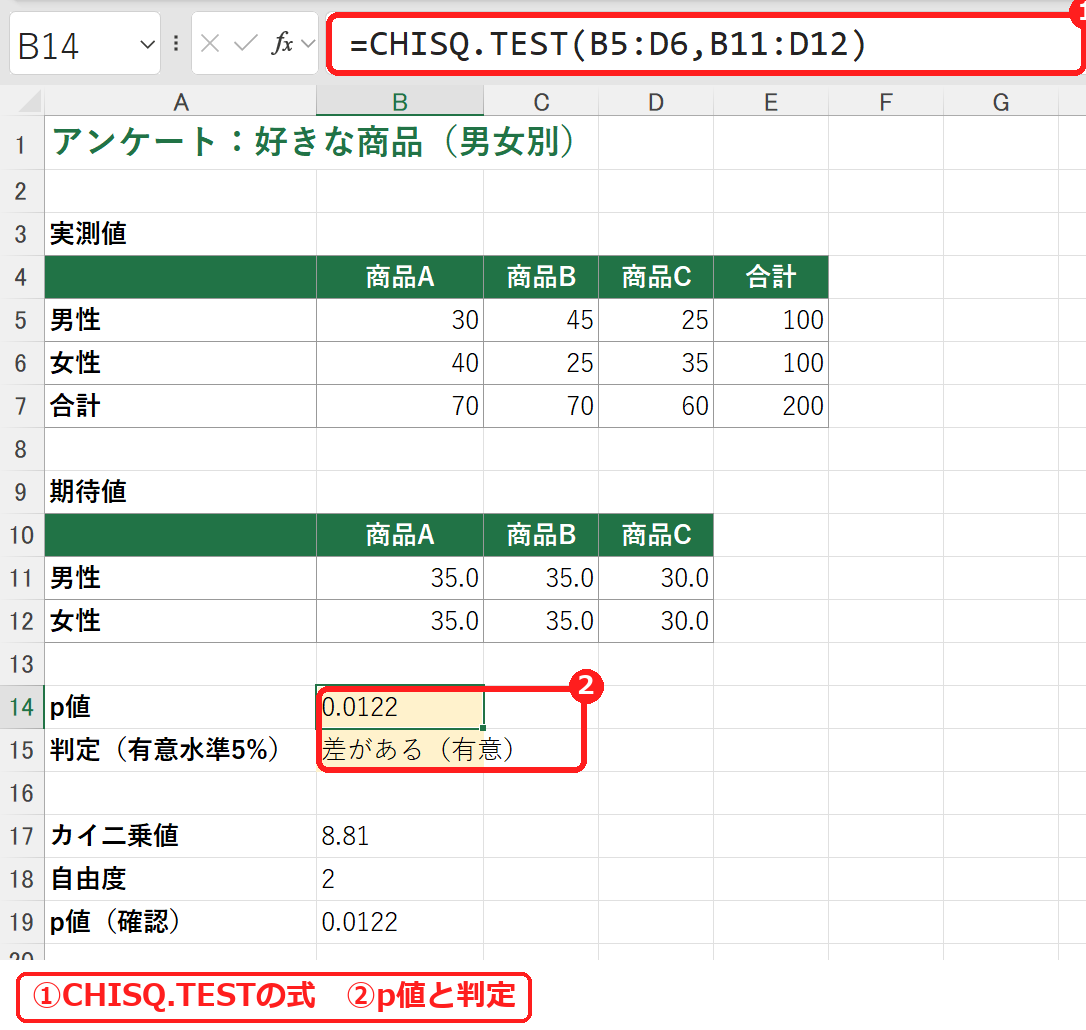Click the Cancel (X) icon in formula bar
Image resolution: width=1086 pixels, height=1030 pixels.
210,44
